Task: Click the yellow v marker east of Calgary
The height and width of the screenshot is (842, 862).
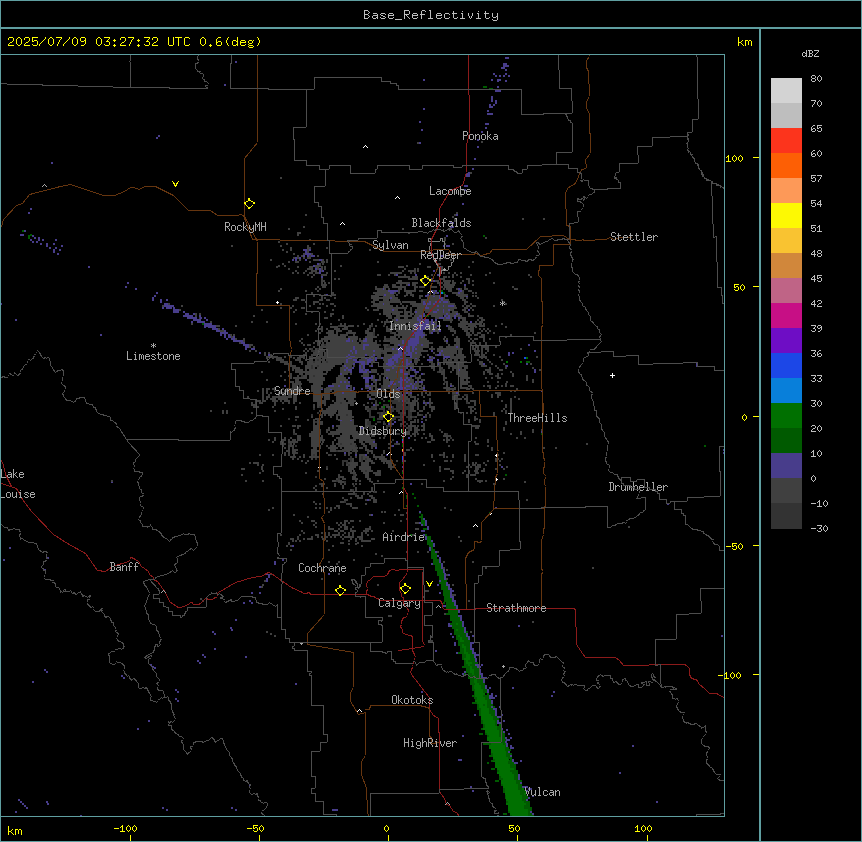Action: coord(429,584)
